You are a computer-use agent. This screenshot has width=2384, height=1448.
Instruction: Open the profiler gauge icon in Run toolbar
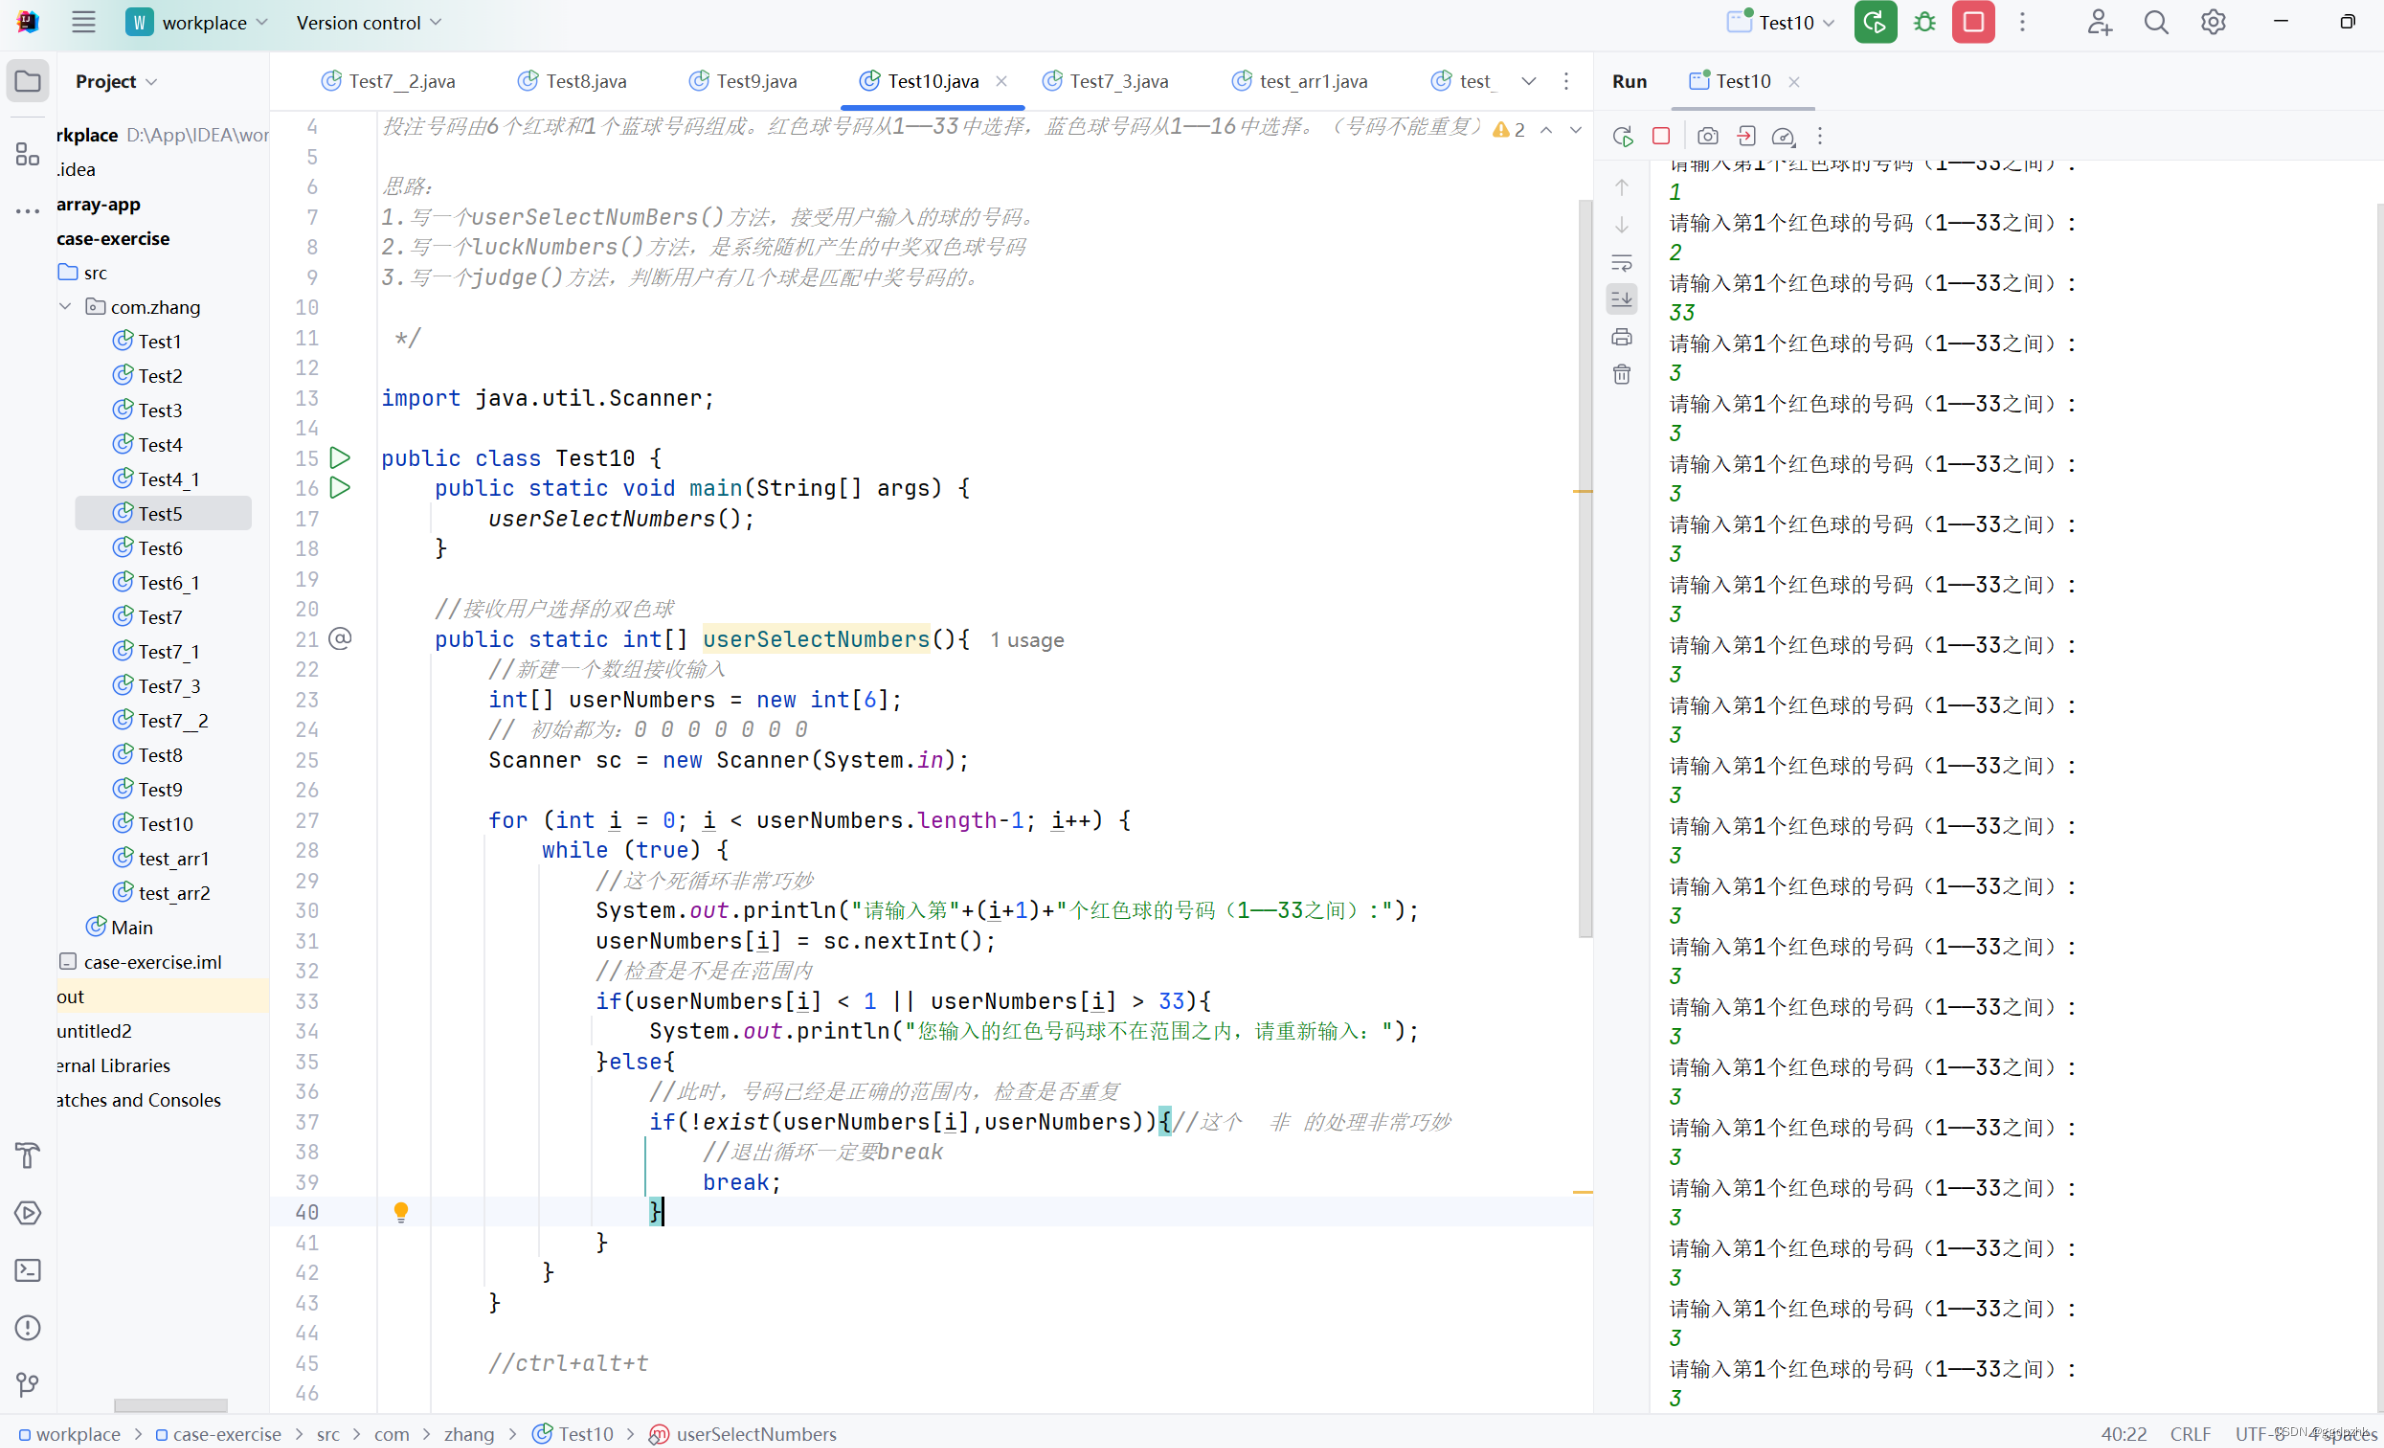[x=1783, y=136]
